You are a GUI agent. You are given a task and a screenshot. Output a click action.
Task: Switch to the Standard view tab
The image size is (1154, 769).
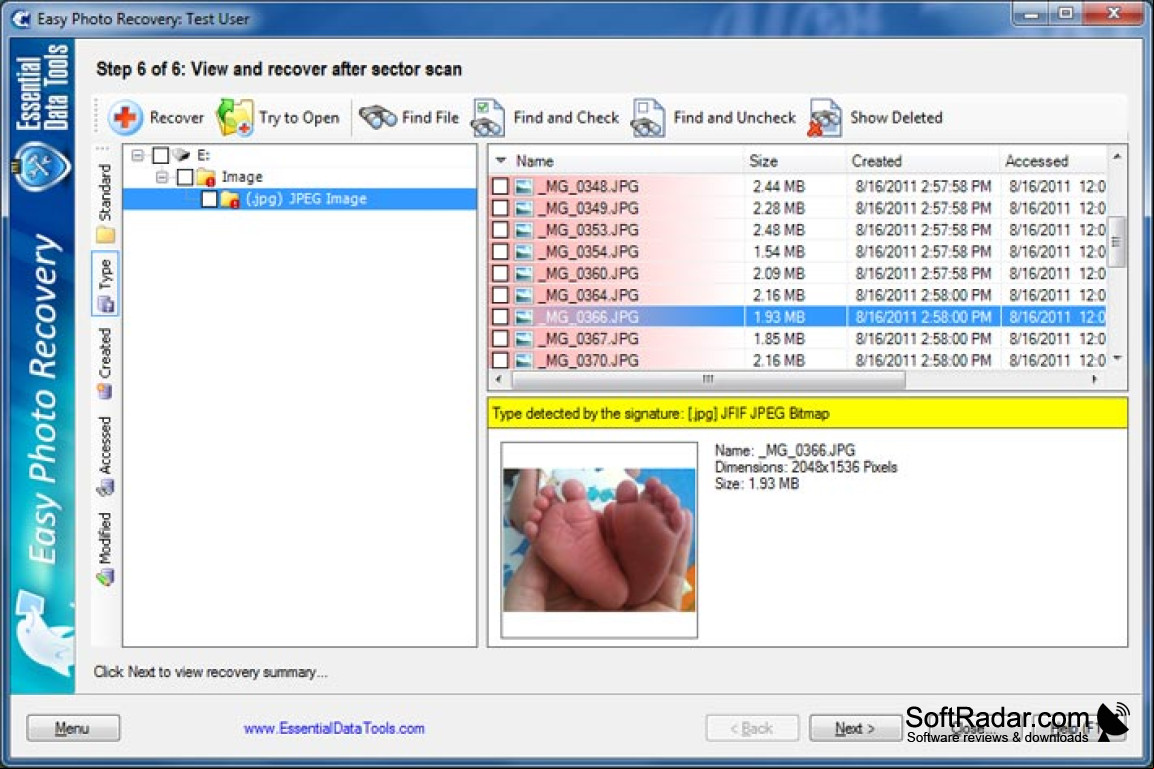(x=105, y=204)
